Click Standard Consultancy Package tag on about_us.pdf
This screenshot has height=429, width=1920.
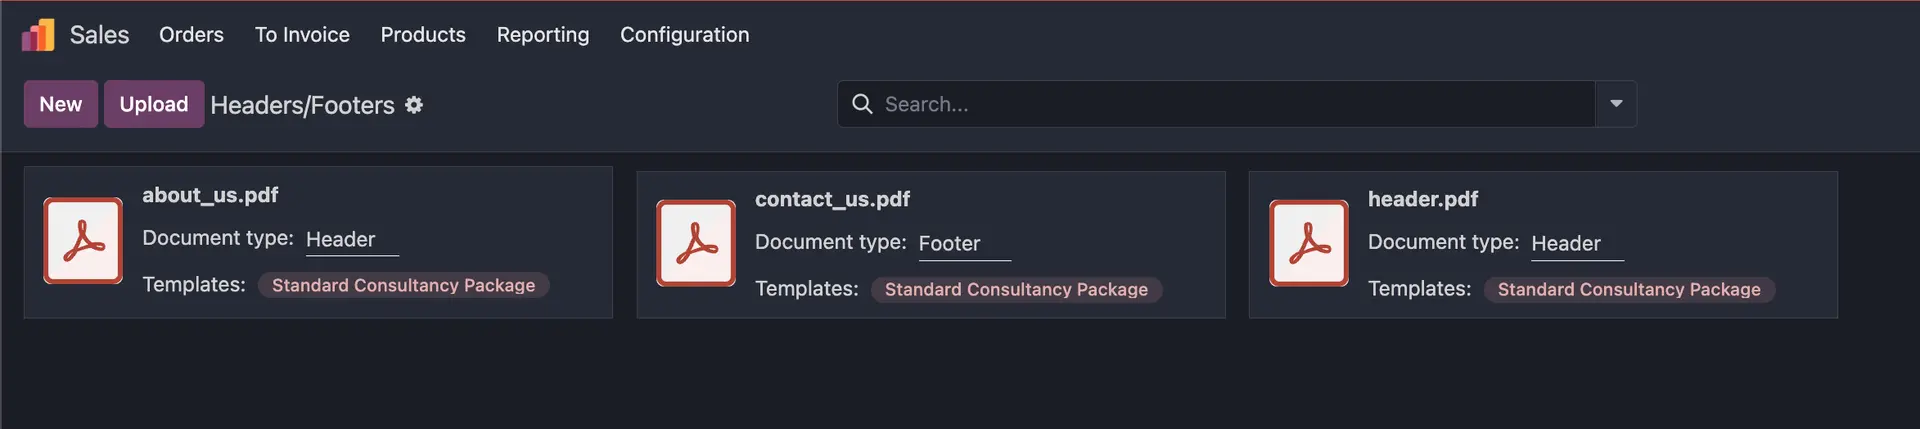pyautogui.click(x=403, y=286)
